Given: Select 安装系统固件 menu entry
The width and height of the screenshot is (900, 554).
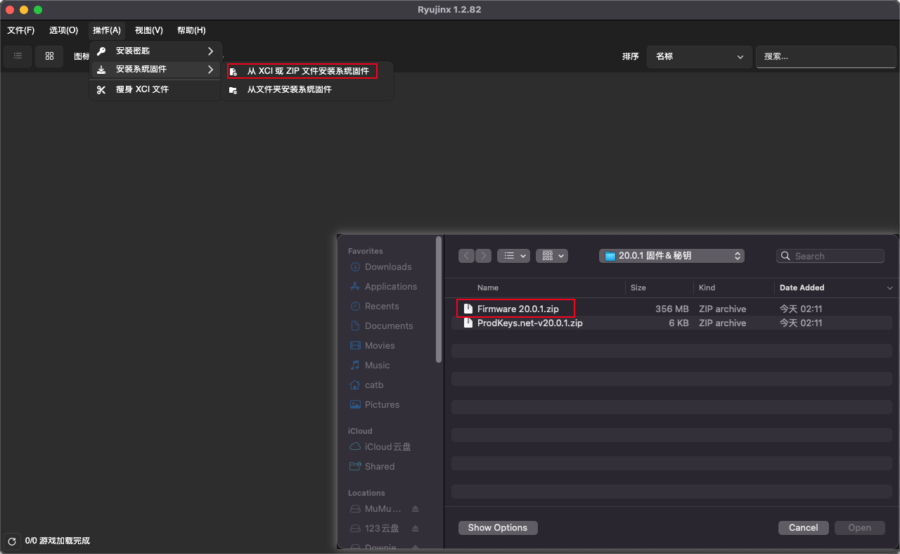Looking at the screenshot, I should 156,69.
